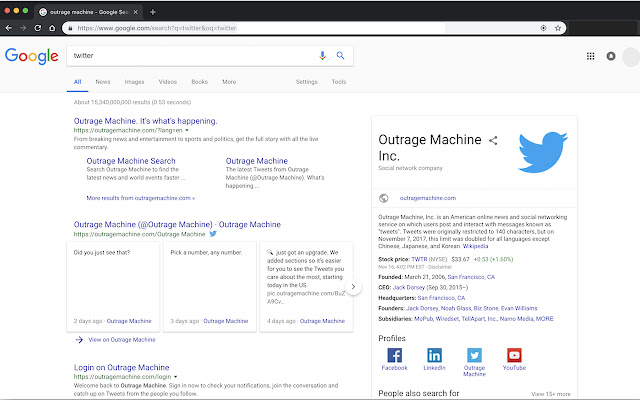Expand the dropdown arrow after outragemachine.com/login URL
This screenshot has height=400, width=640.
[176, 377]
